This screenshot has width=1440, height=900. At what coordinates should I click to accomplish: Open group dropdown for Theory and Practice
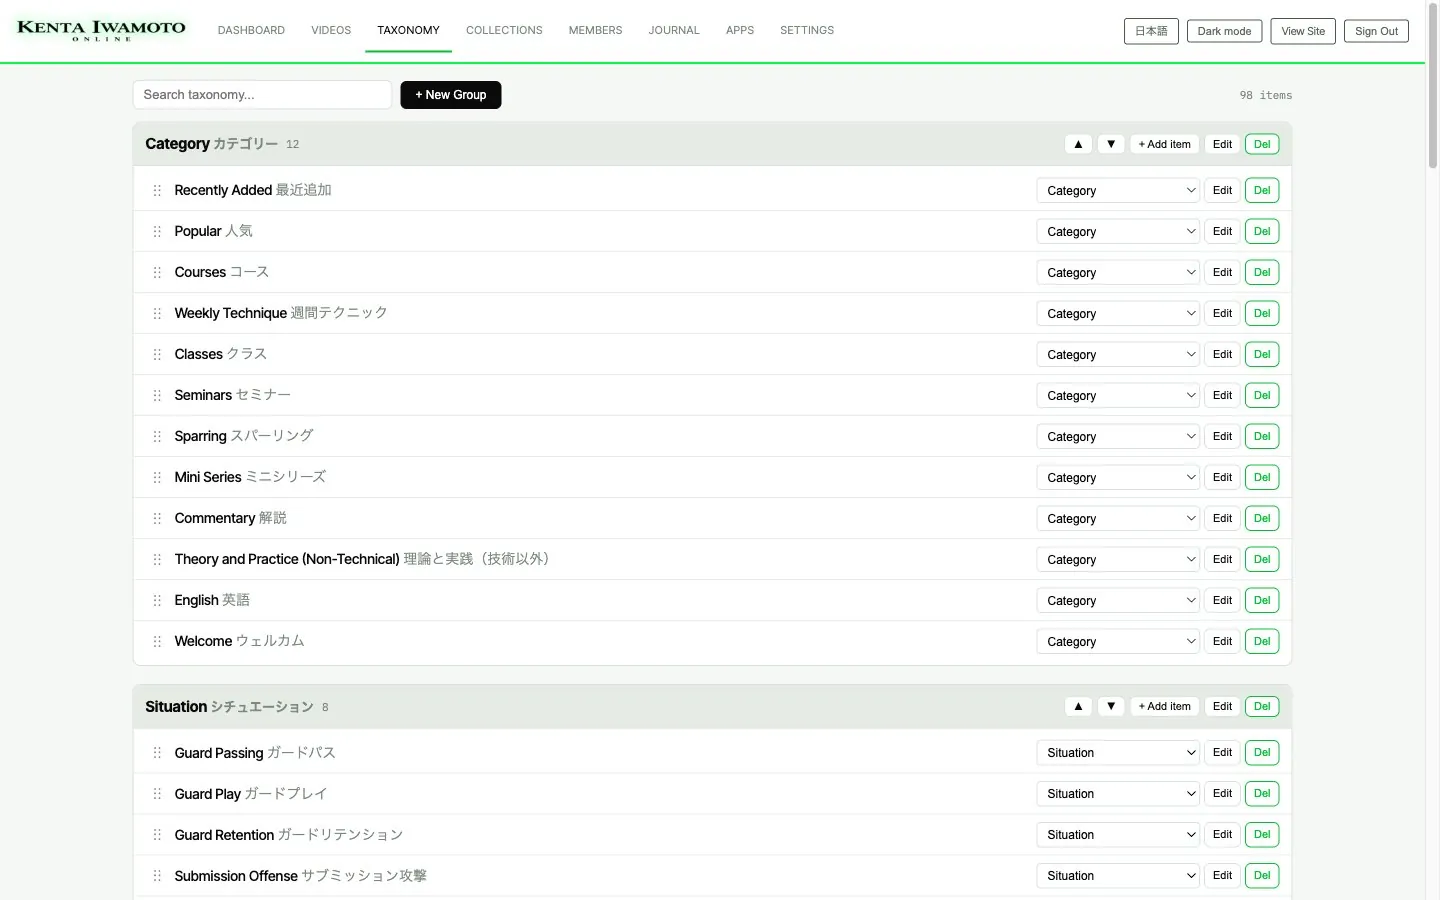[1117, 559]
